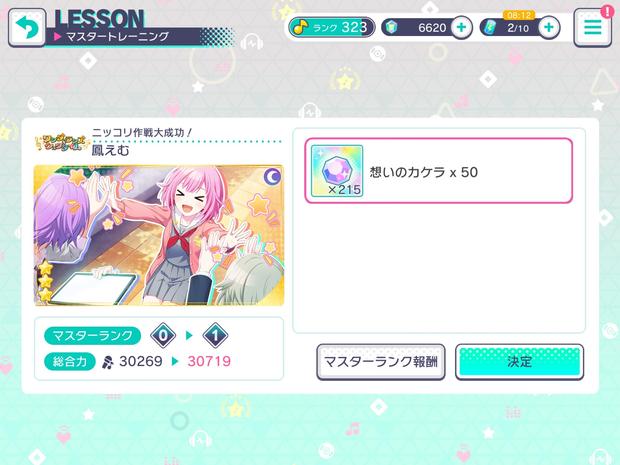The height and width of the screenshot is (465, 620).
Task: Confirm with the 決定 button
Action: tap(520, 362)
